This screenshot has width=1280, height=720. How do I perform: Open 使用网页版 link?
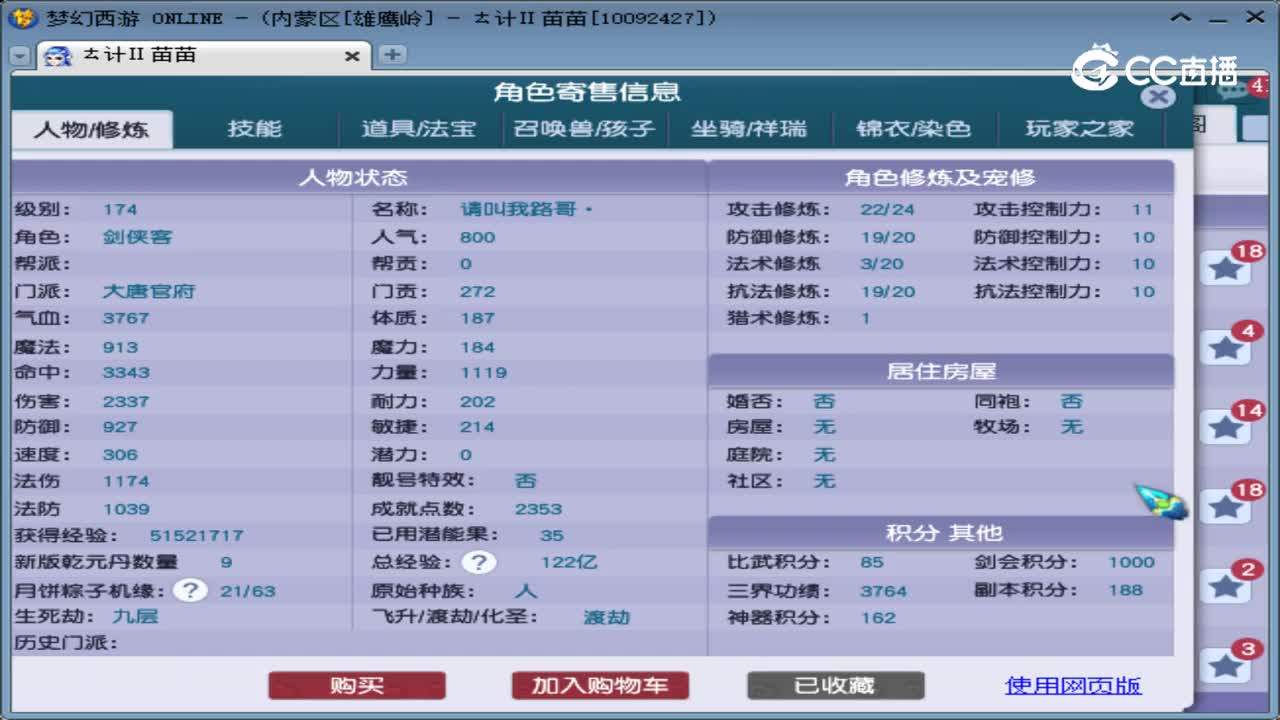click(x=1073, y=687)
